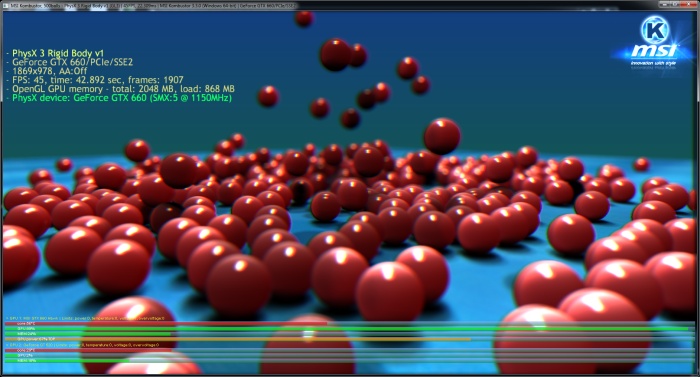Click the GPU 2 core temperature bar
700x377 pixels.
coord(88,351)
